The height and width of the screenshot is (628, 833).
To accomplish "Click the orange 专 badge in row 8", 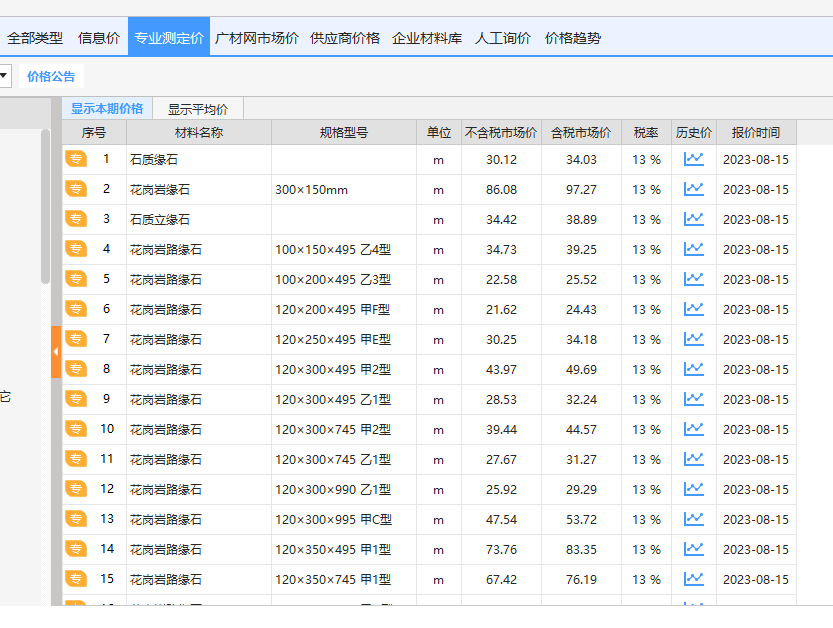I will [76, 369].
